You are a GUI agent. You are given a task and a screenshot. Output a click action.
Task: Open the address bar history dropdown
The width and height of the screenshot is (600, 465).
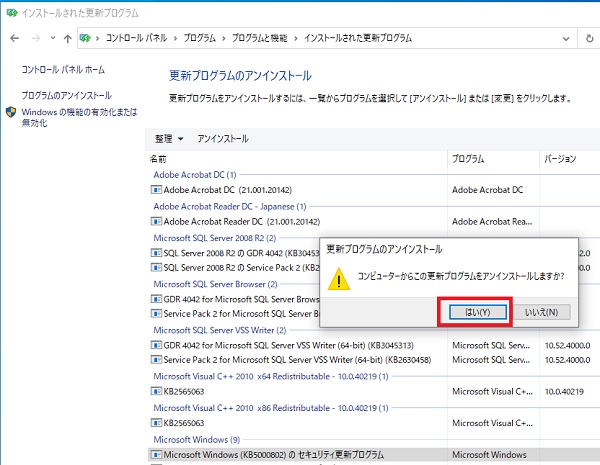566,39
